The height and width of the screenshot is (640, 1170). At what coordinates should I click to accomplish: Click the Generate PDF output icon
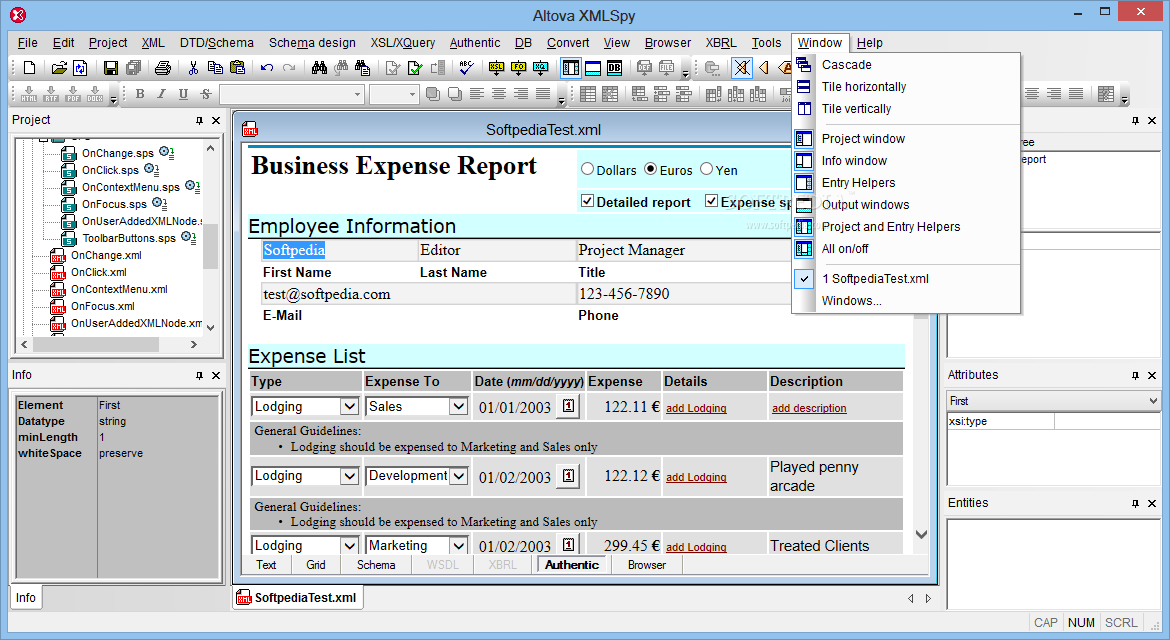click(72, 94)
